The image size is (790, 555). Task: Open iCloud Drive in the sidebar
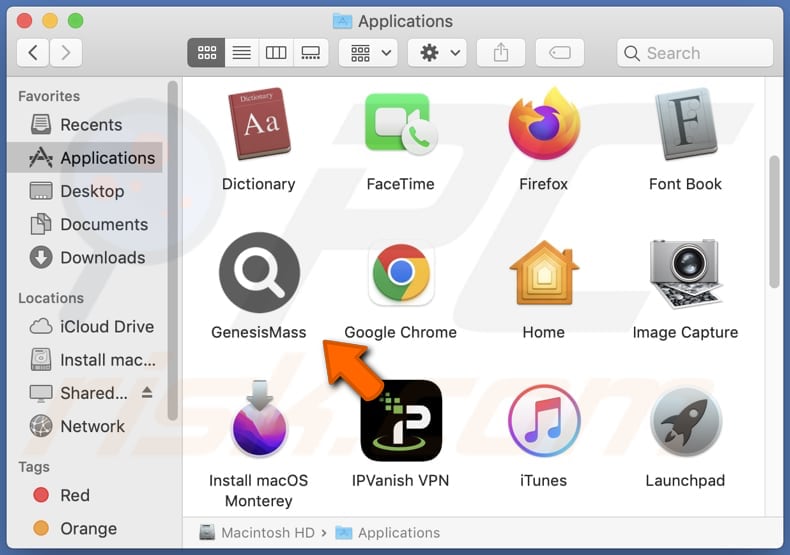(85, 326)
